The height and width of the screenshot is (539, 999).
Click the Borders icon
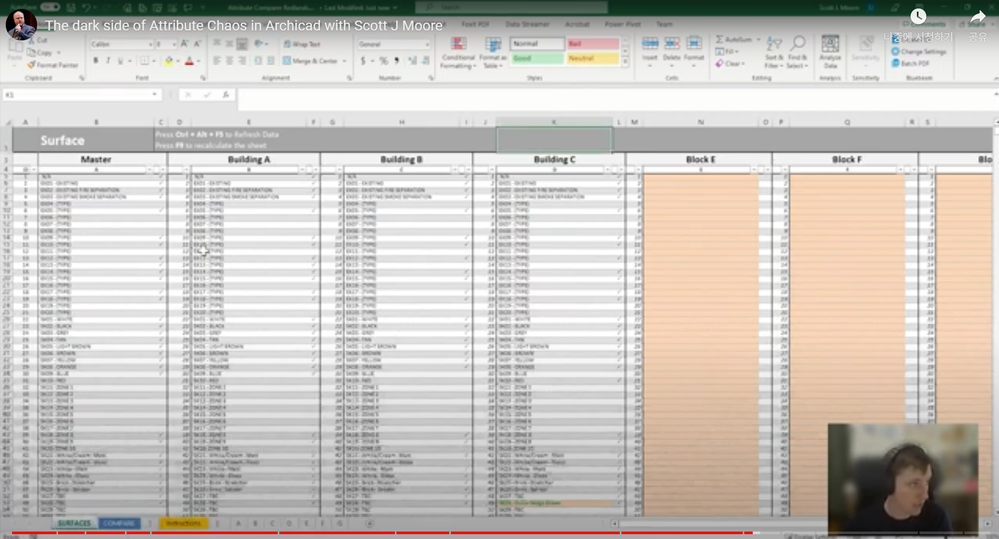[x=145, y=61]
